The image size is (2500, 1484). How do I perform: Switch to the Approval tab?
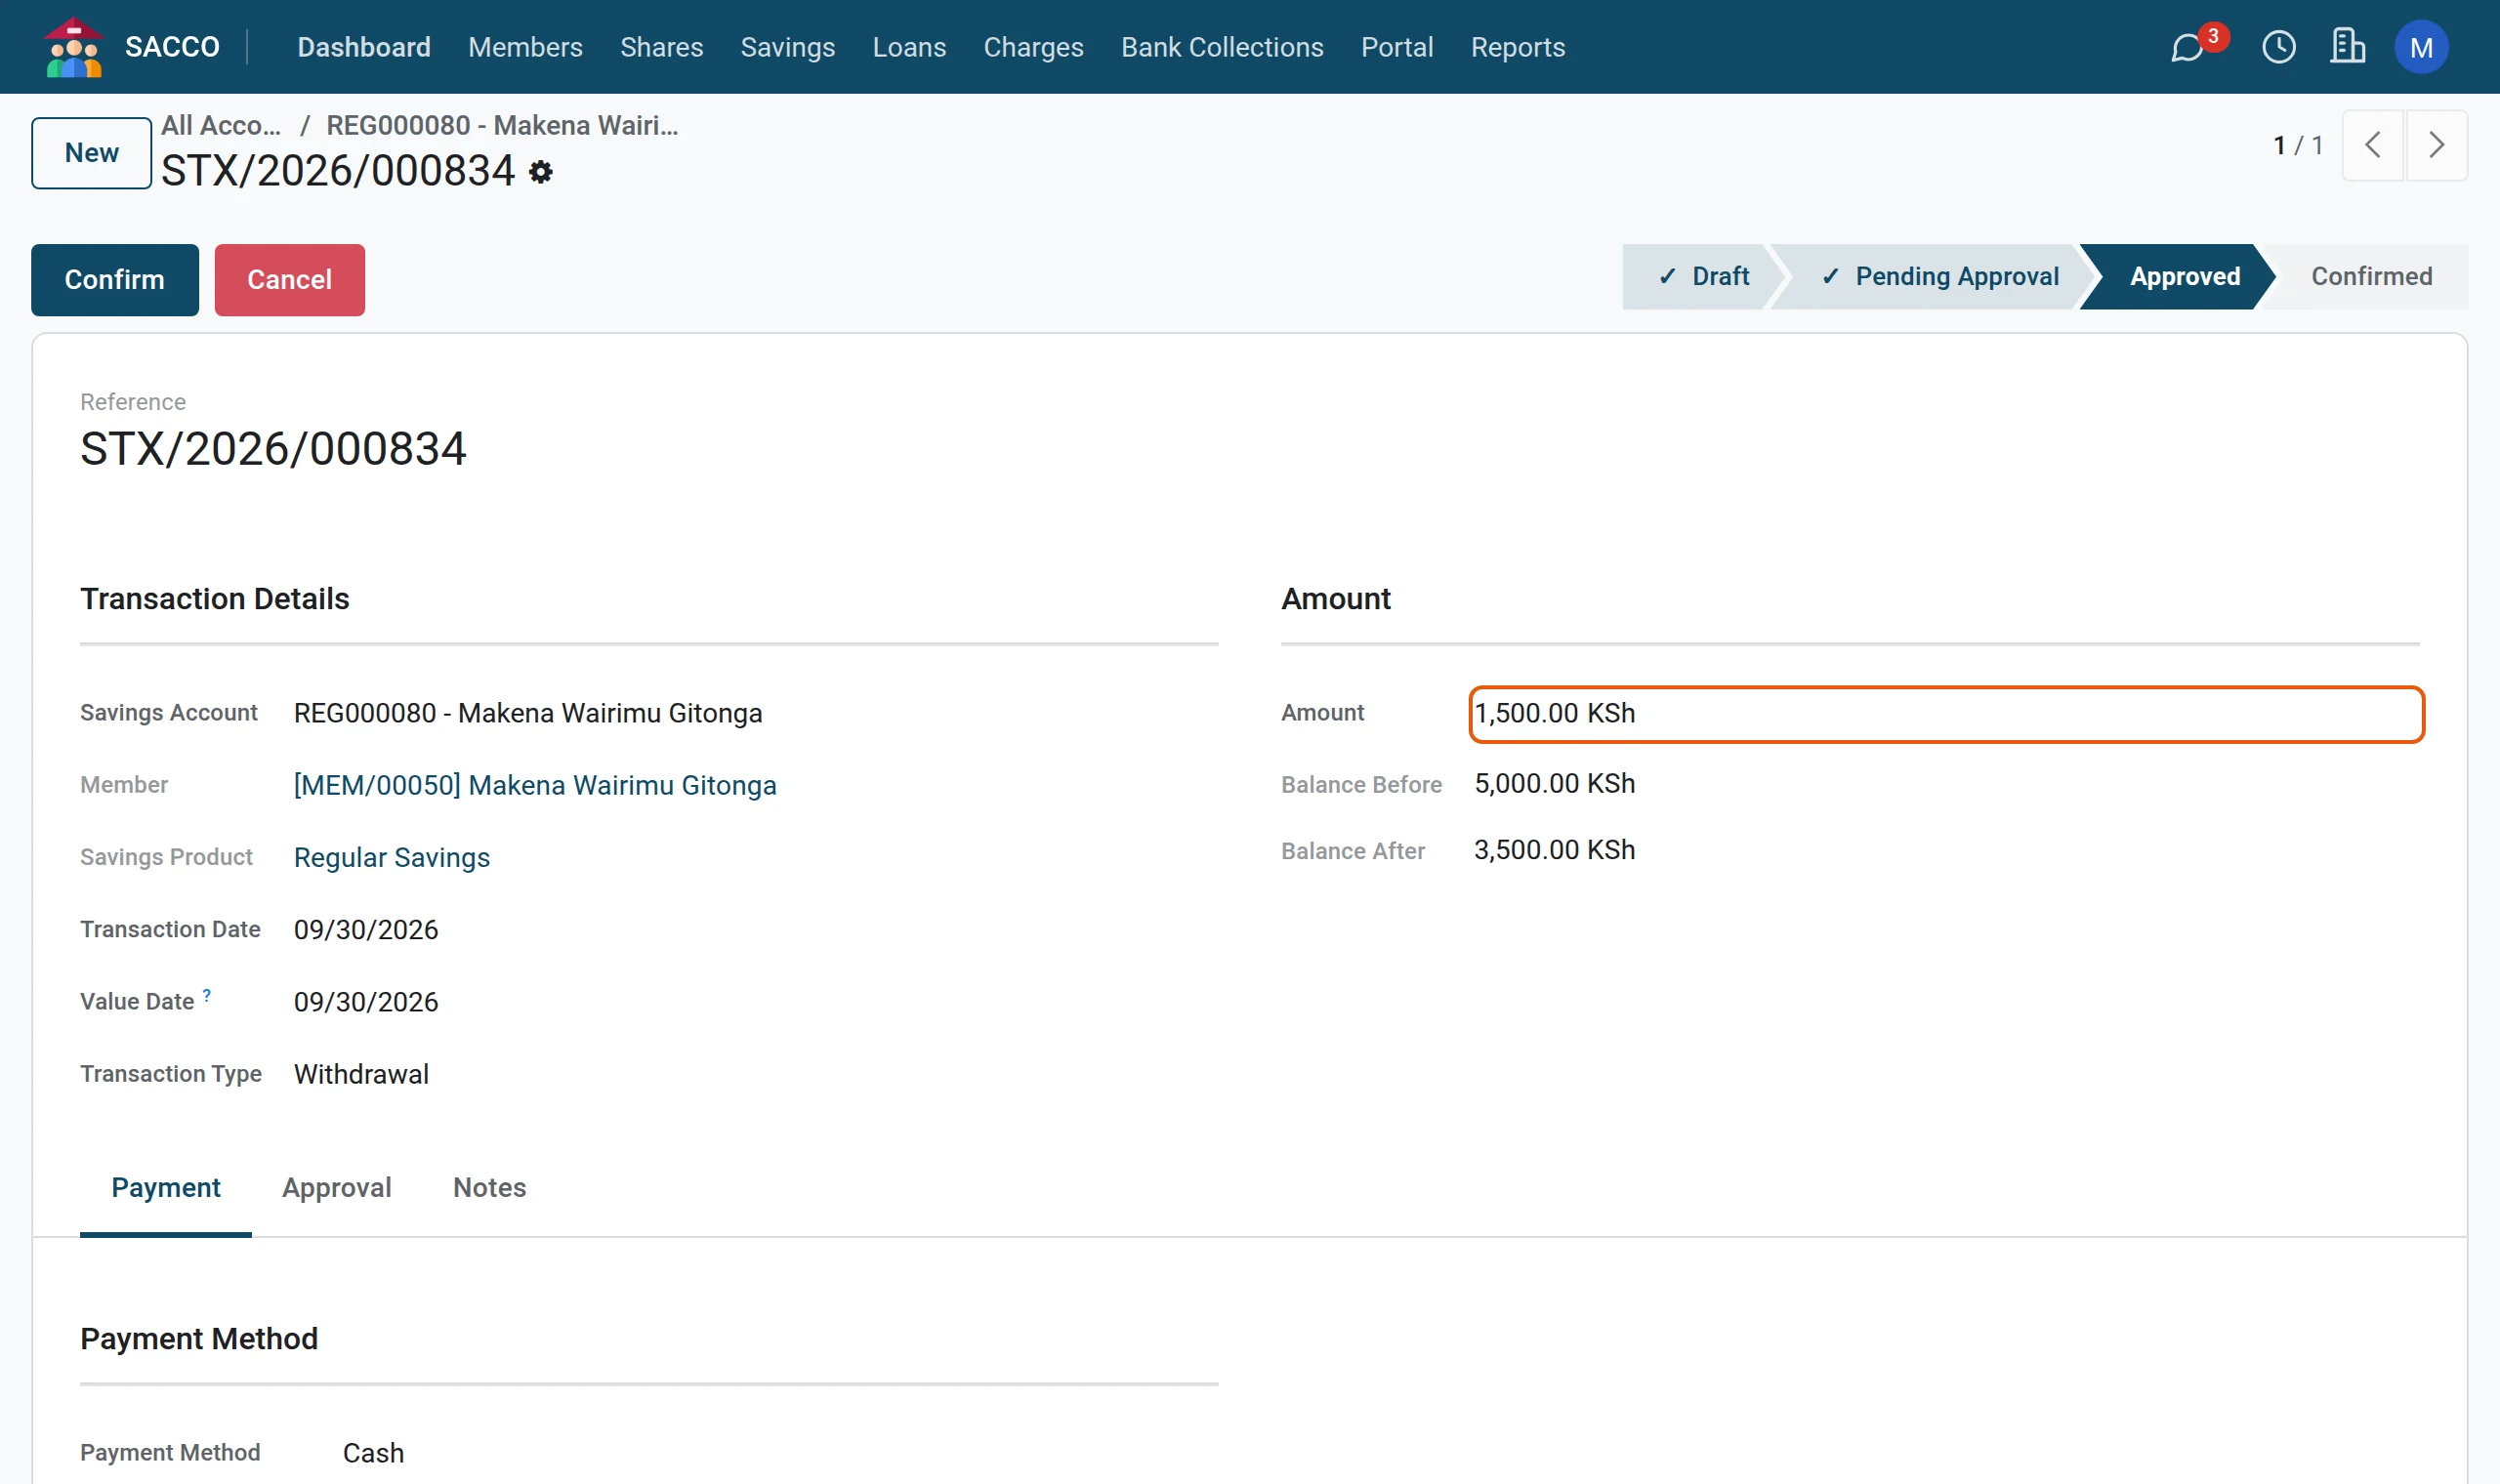tap(337, 1187)
